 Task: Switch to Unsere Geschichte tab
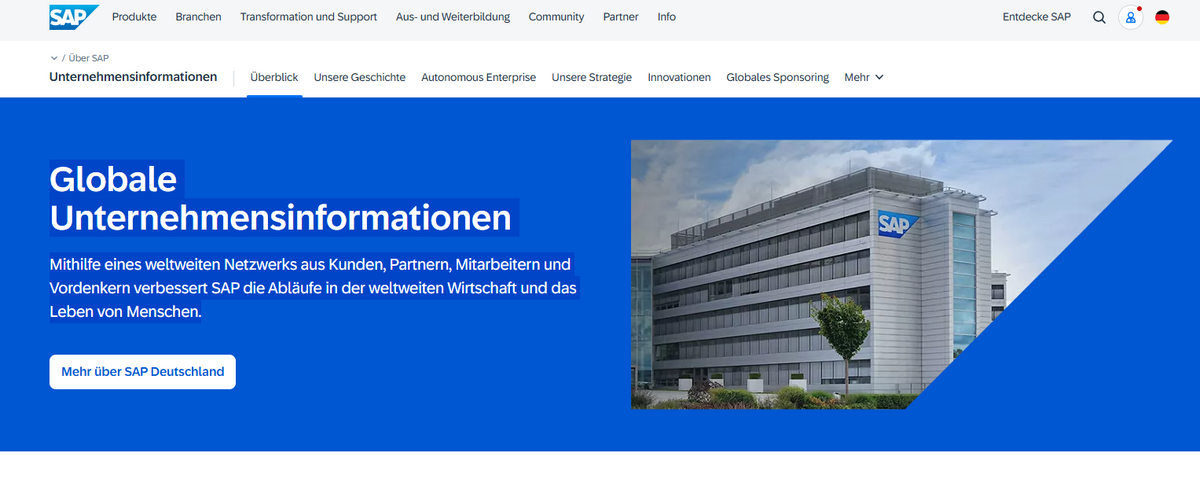tap(359, 77)
